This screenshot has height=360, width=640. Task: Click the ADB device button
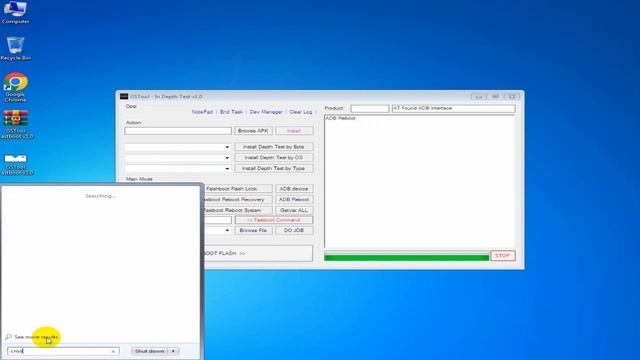point(294,189)
